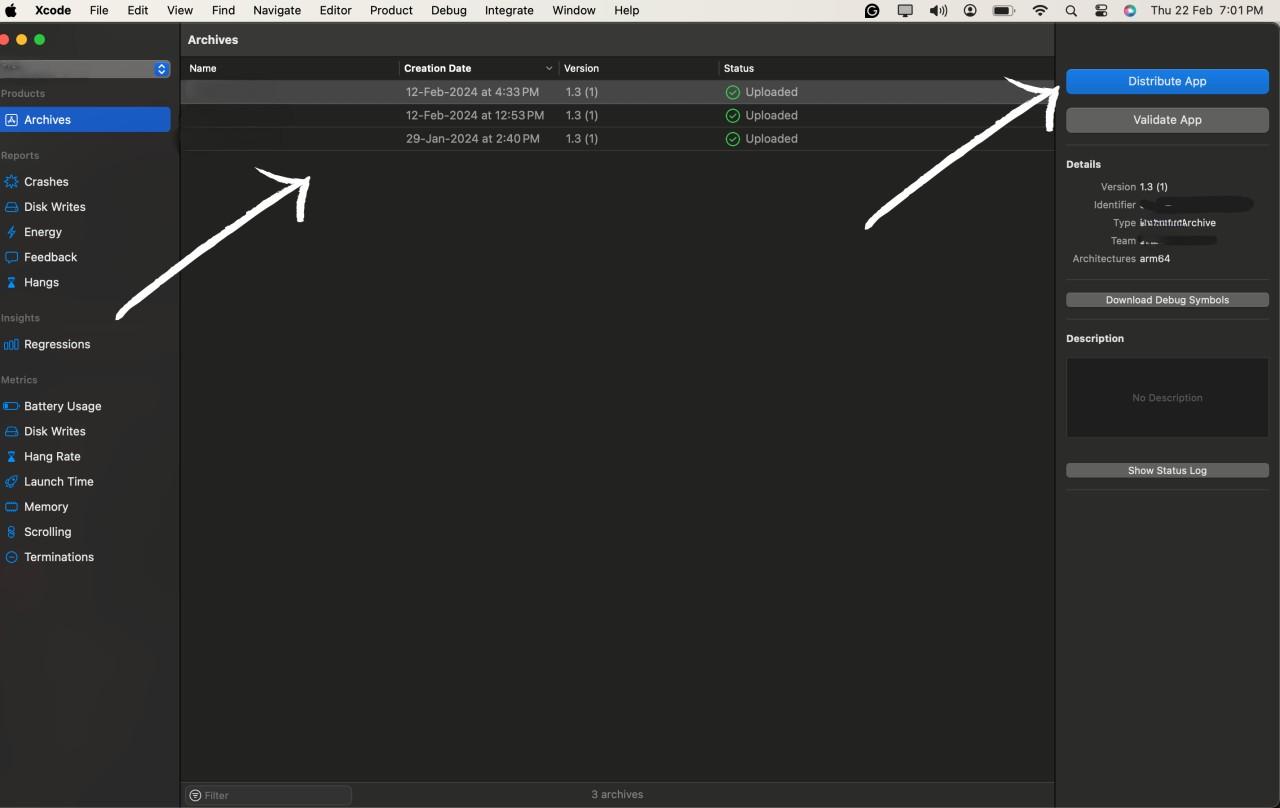Open the Edit menu

coord(138,10)
